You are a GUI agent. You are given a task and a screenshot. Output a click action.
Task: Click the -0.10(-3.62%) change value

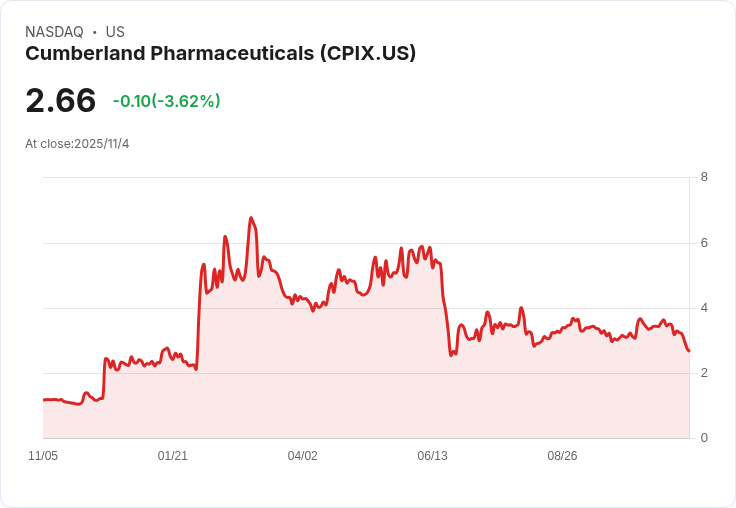pyautogui.click(x=167, y=101)
